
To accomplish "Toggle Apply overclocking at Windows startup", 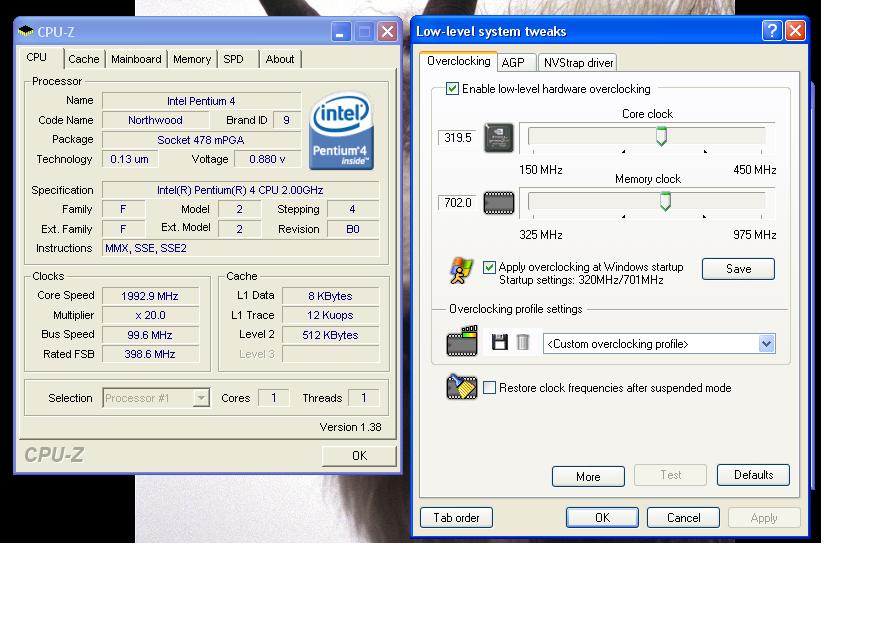I will [489, 267].
